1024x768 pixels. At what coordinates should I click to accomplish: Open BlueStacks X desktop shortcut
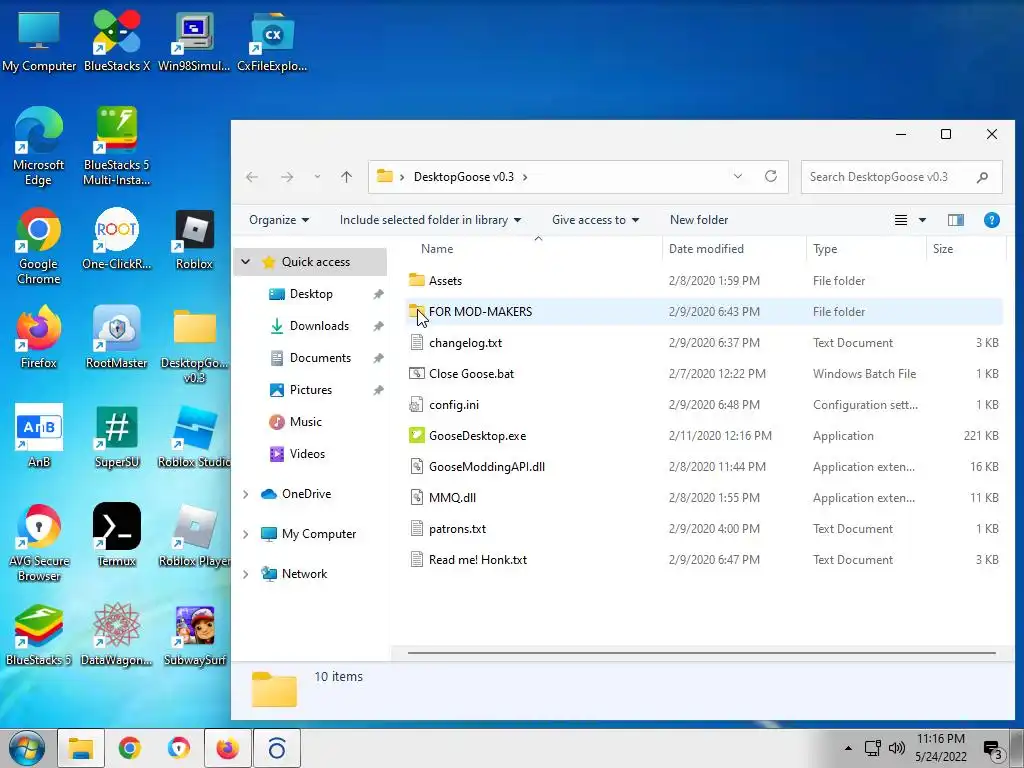pos(117,41)
